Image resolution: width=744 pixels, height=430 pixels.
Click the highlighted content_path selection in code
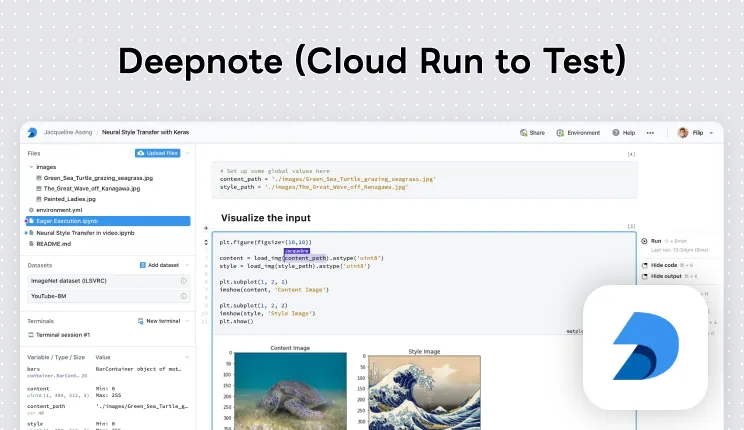[x=306, y=258]
